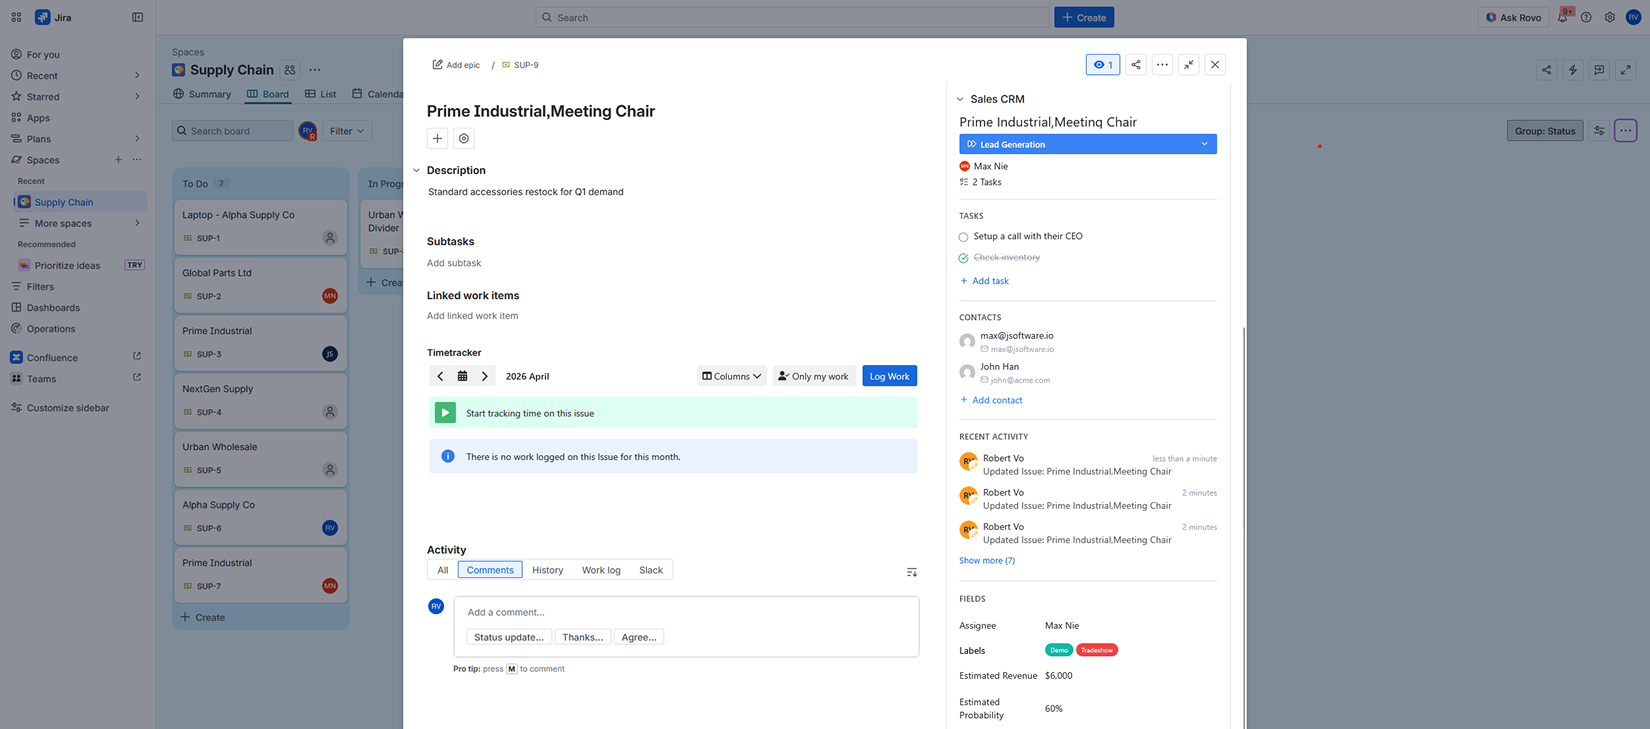Check the 'Setup a call with their CEO' task
Screen dimensions: 1650x729
point(964,237)
